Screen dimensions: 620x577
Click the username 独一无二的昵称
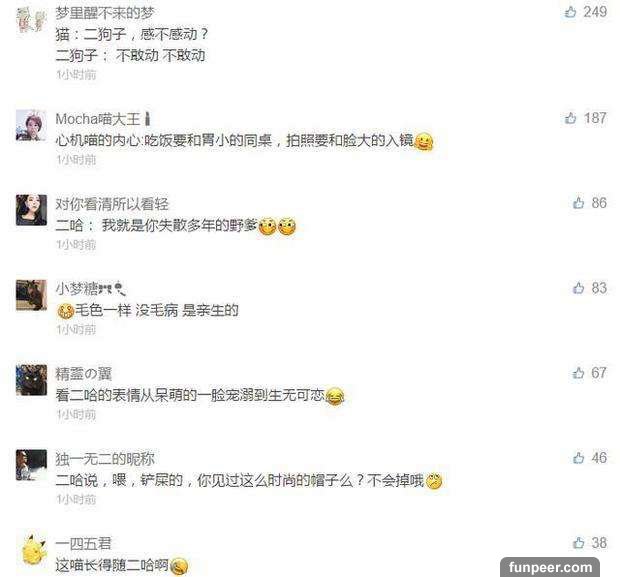(x=105, y=459)
